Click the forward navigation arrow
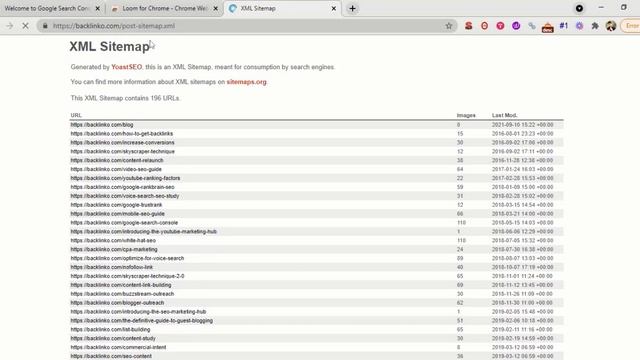The image size is (640, 360). (x=9, y=26)
